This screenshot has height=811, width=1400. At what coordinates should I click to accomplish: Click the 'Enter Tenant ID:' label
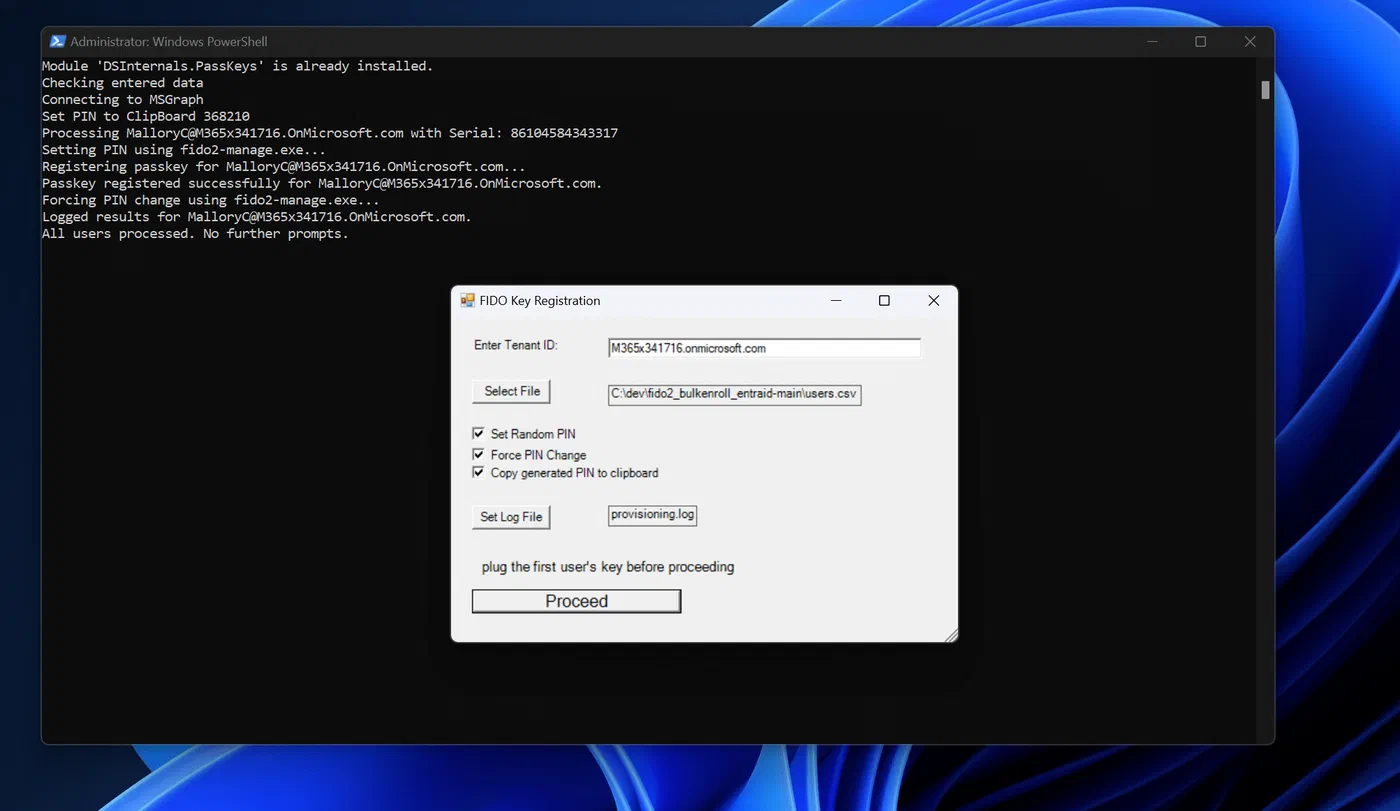click(x=516, y=345)
